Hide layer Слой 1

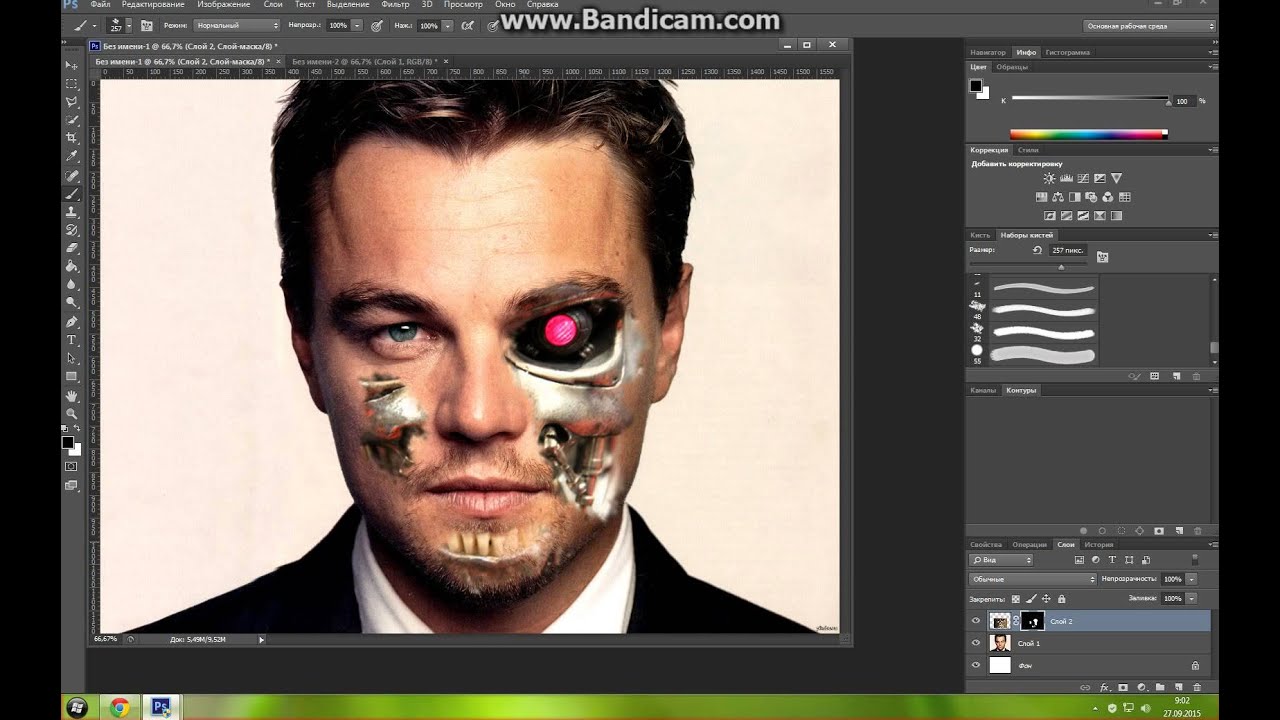tap(976, 643)
